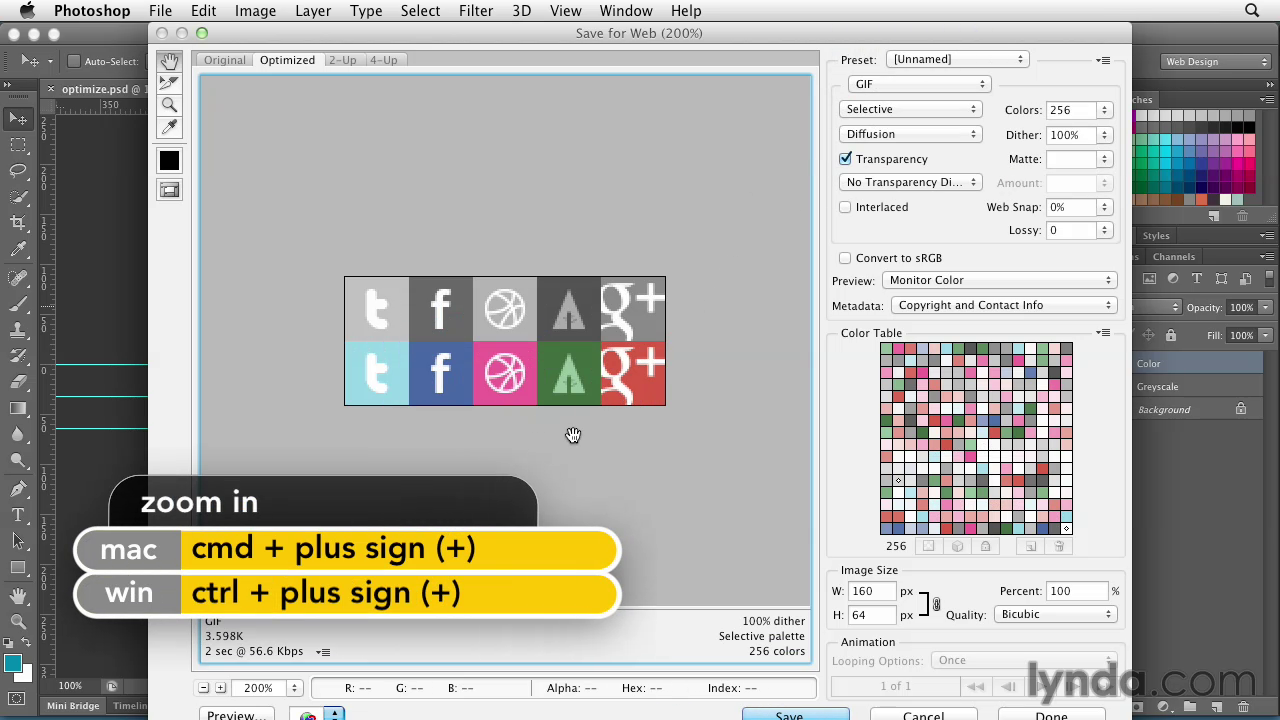Image resolution: width=1280 pixels, height=720 pixels.
Task: Select the Path Selection tool
Action: [x=18, y=541]
